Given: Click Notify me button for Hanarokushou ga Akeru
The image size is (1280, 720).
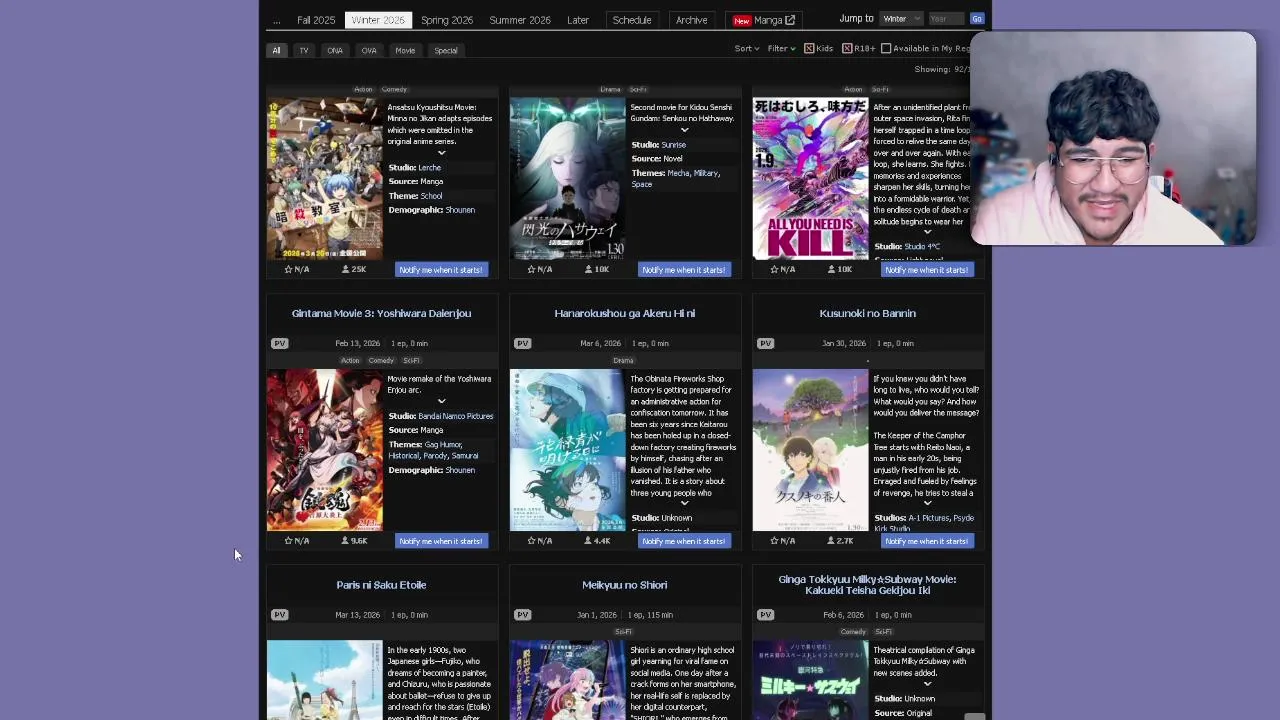Looking at the screenshot, I should [684, 541].
